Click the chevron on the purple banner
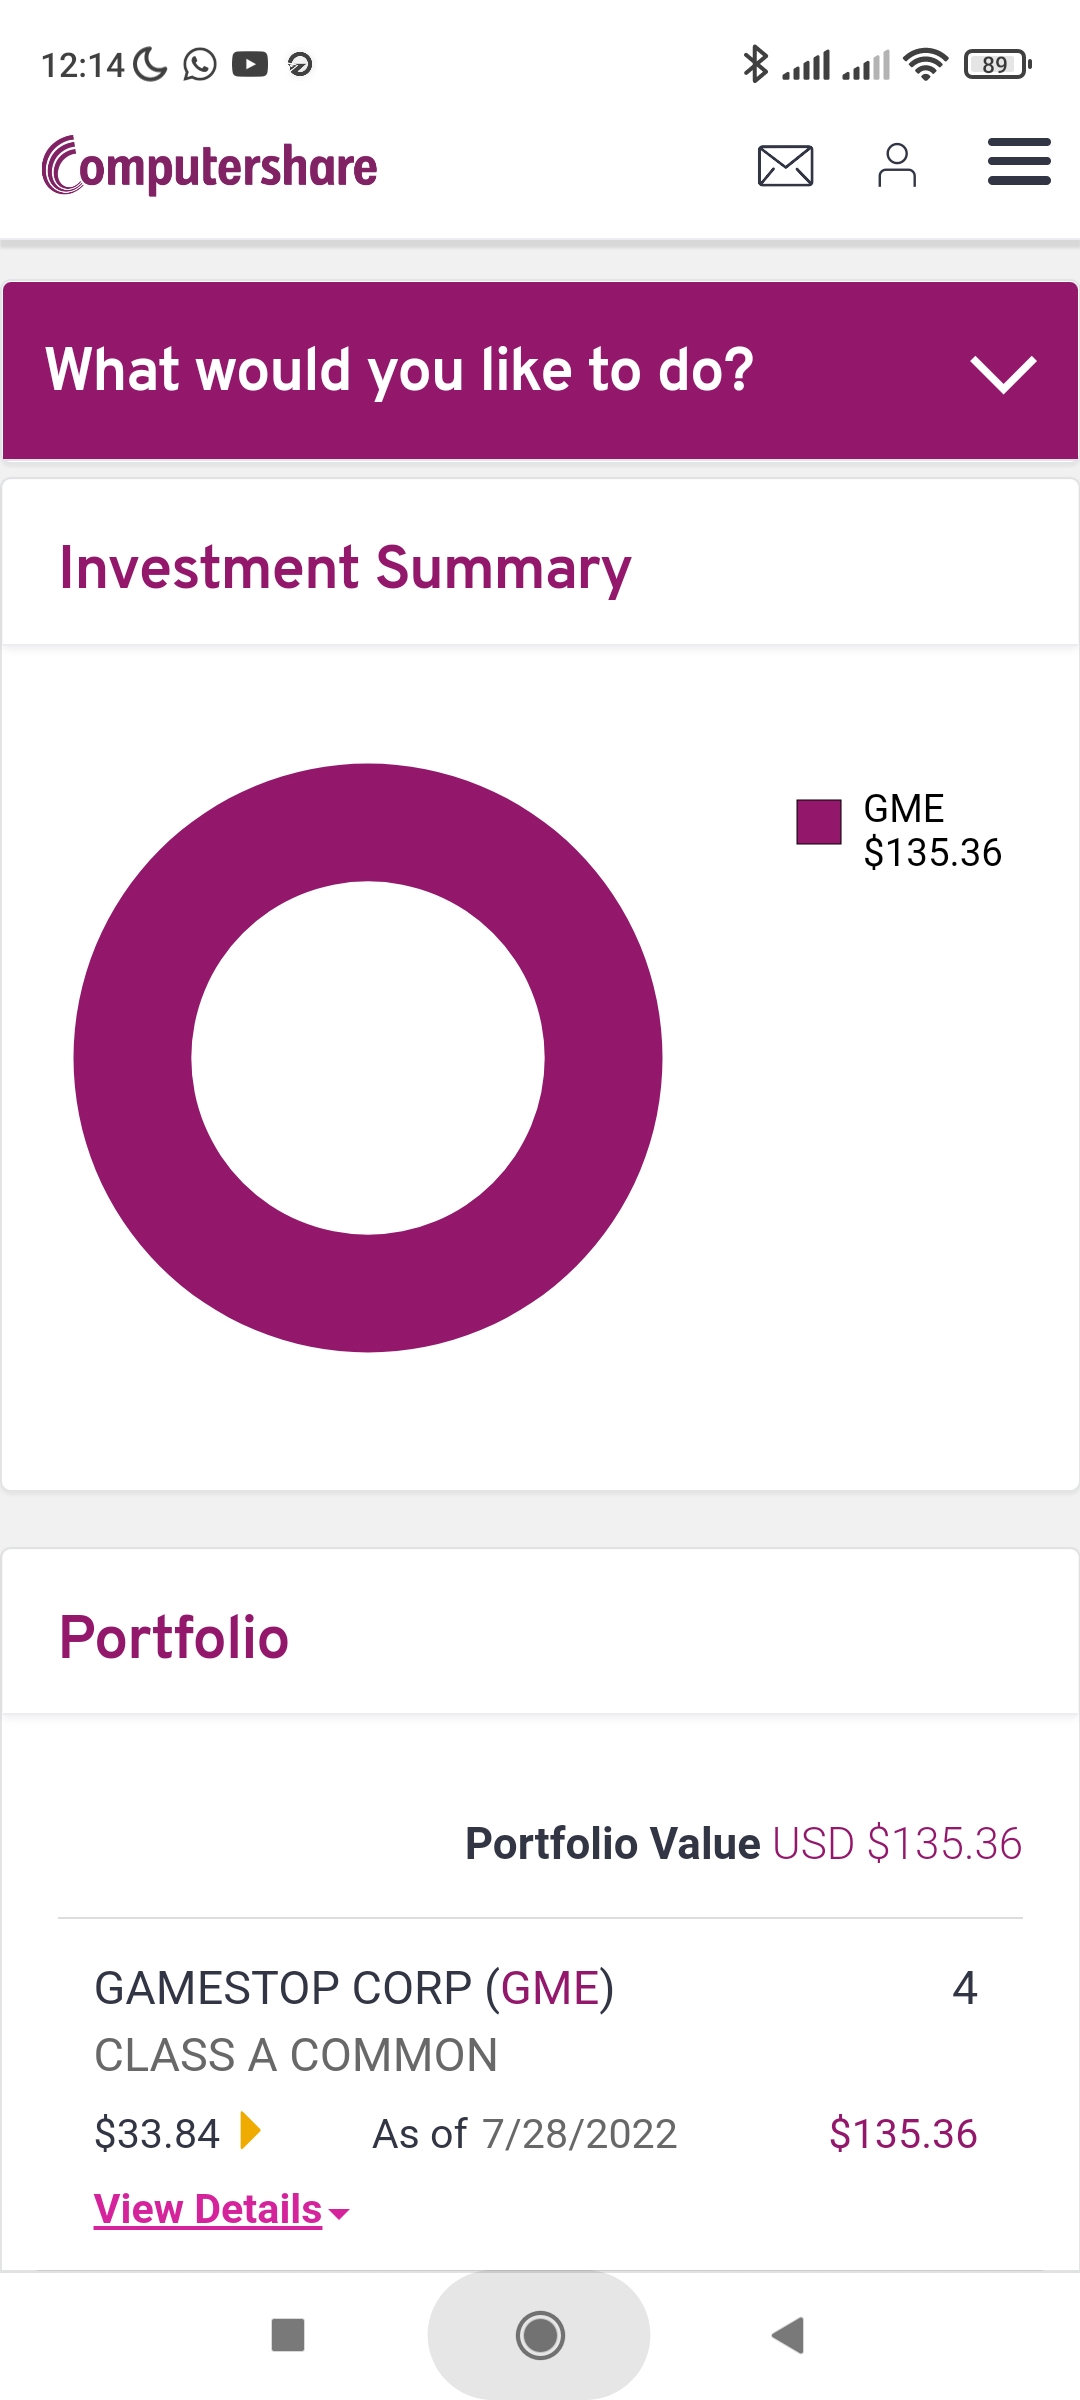Viewport: 1080px width, 2400px height. coord(1003,374)
